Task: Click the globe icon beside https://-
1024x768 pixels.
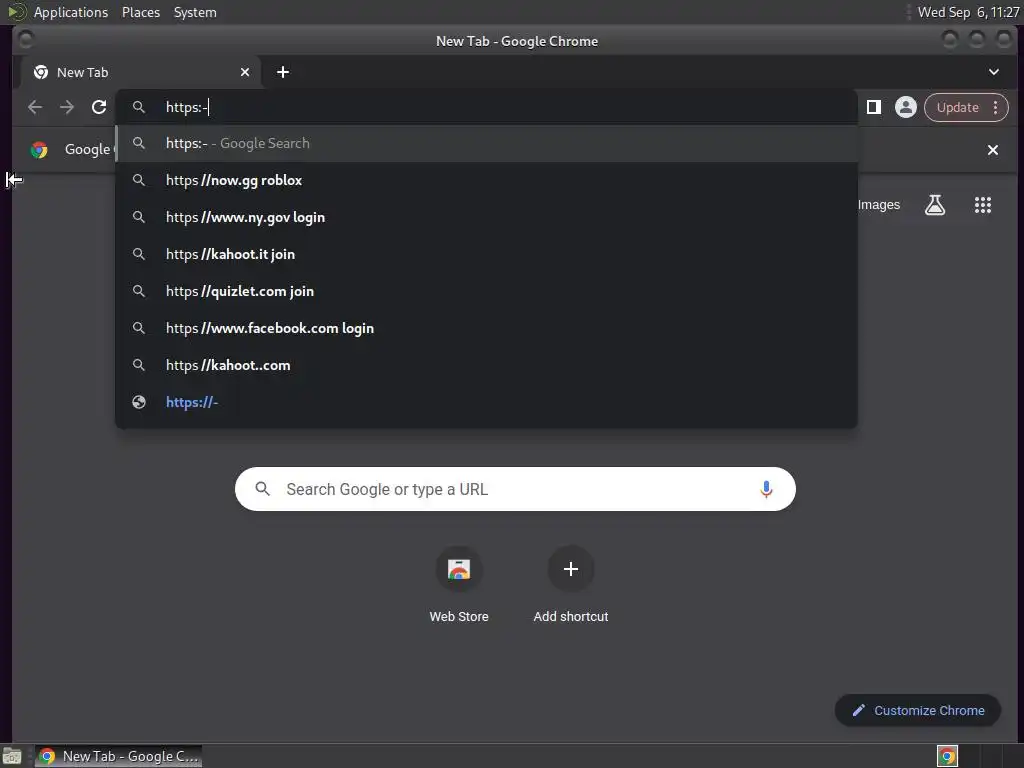Action: (x=138, y=402)
